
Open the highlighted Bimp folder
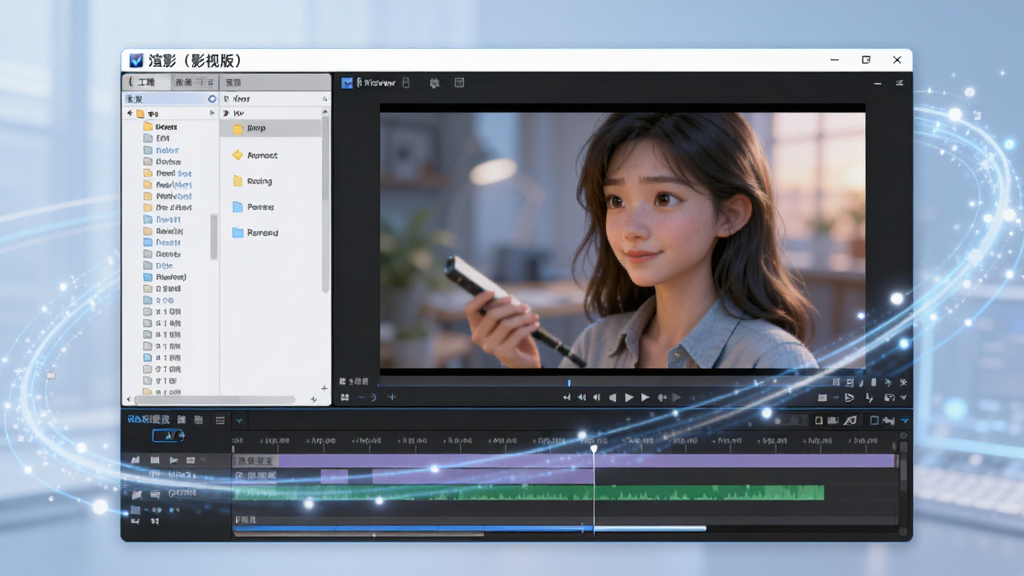(272, 128)
